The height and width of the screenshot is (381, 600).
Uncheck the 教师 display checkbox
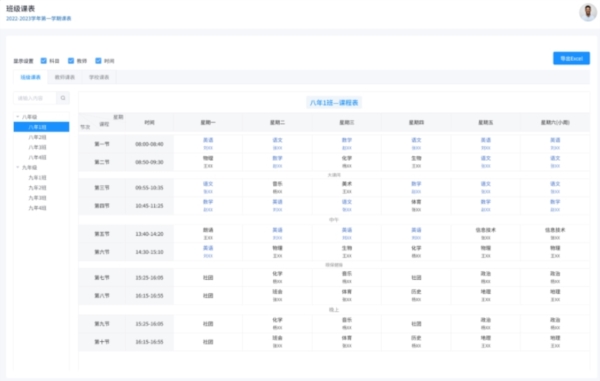[x=71, y=61]
